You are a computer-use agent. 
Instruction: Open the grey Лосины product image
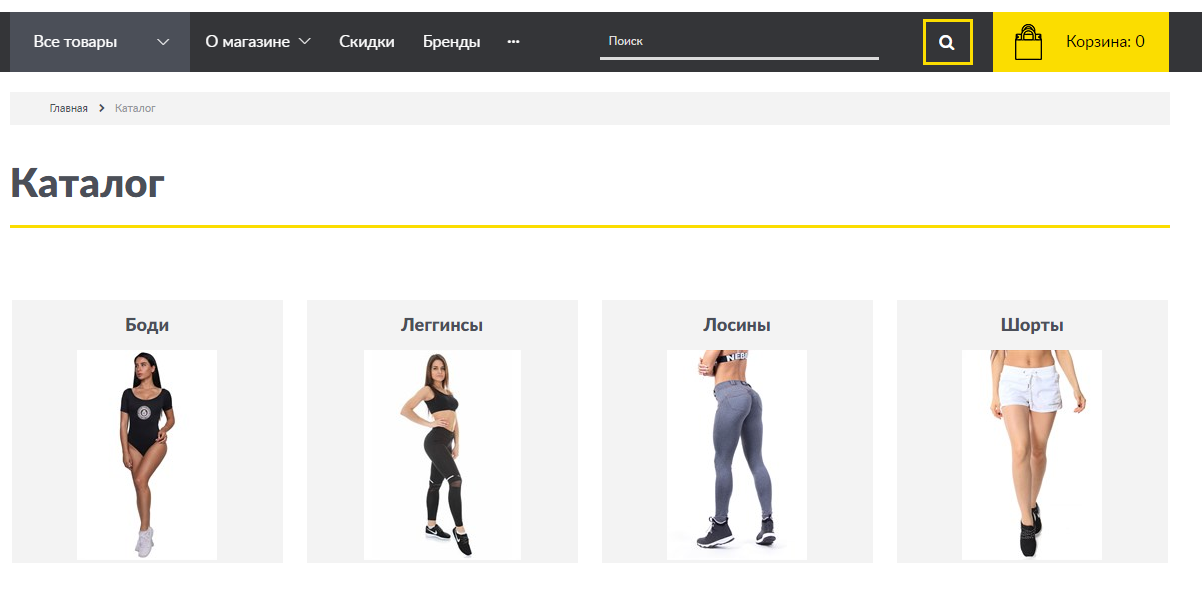[737, 454]
